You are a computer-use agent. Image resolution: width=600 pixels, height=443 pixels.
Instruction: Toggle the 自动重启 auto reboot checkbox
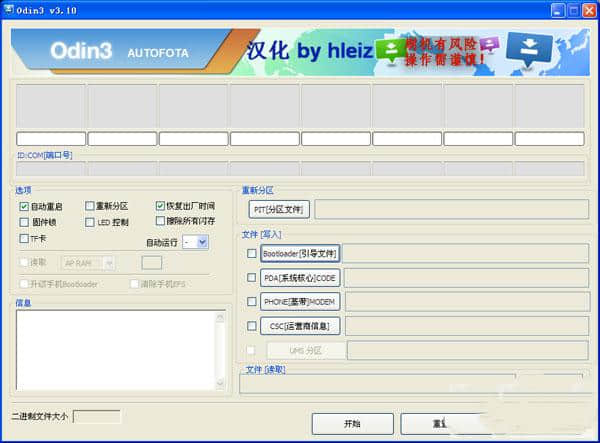(x=24, y=206)
